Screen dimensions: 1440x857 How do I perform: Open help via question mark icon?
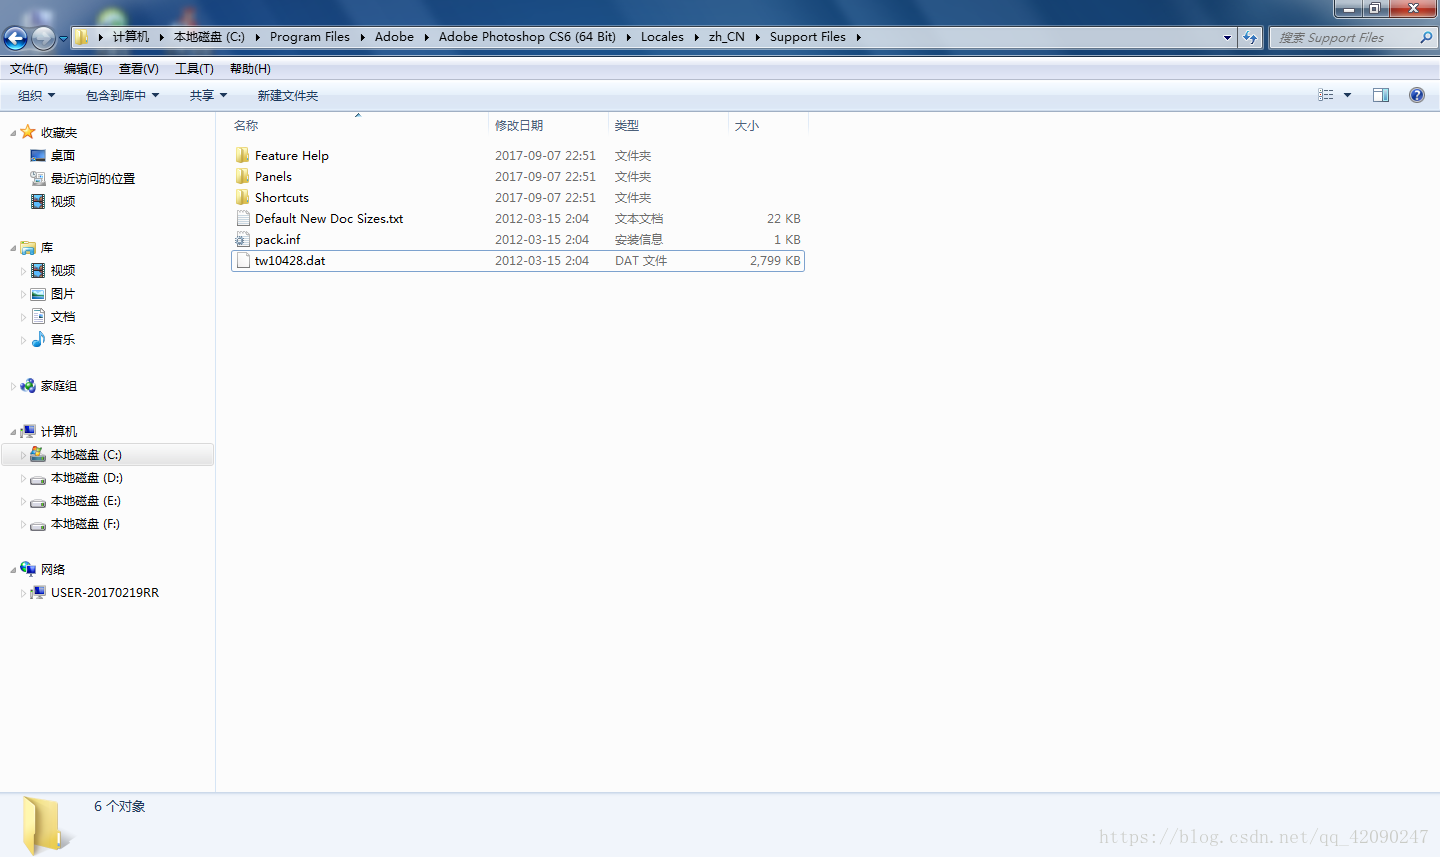point(1416,95)
